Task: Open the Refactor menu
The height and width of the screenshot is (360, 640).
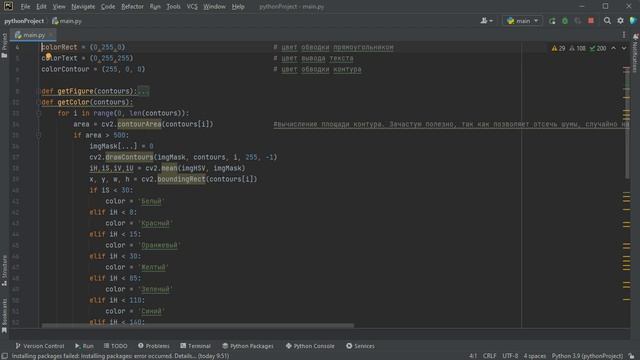Action: tap(132, 7)
